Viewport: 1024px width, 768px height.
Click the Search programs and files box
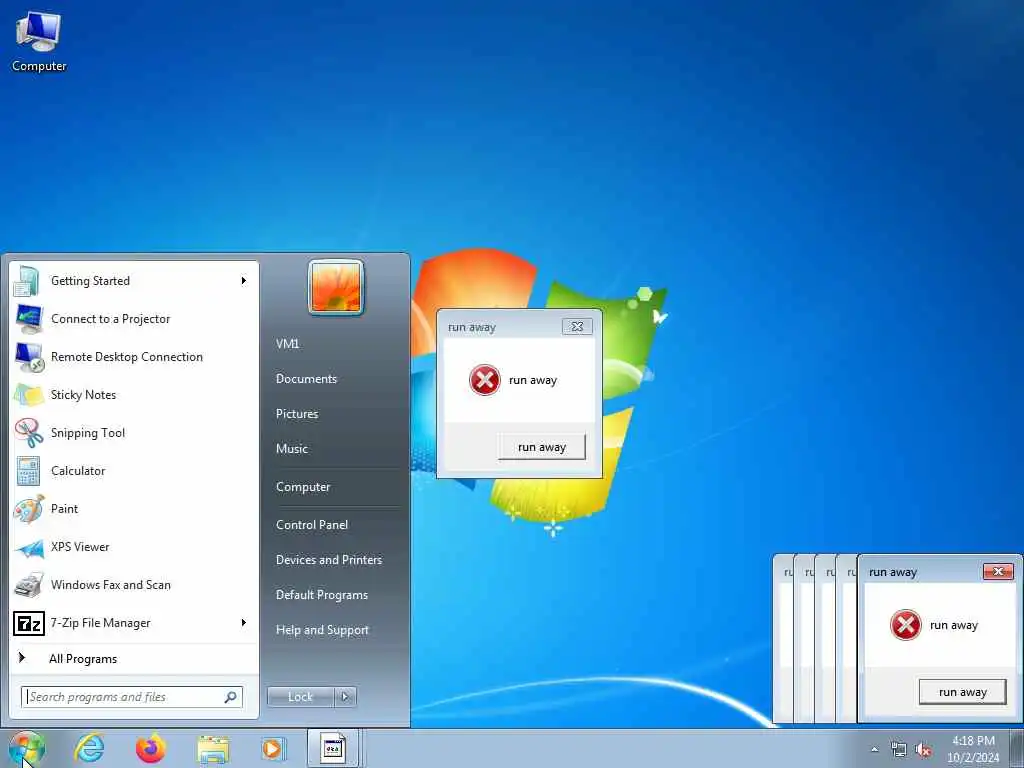[x=132, y=697]
